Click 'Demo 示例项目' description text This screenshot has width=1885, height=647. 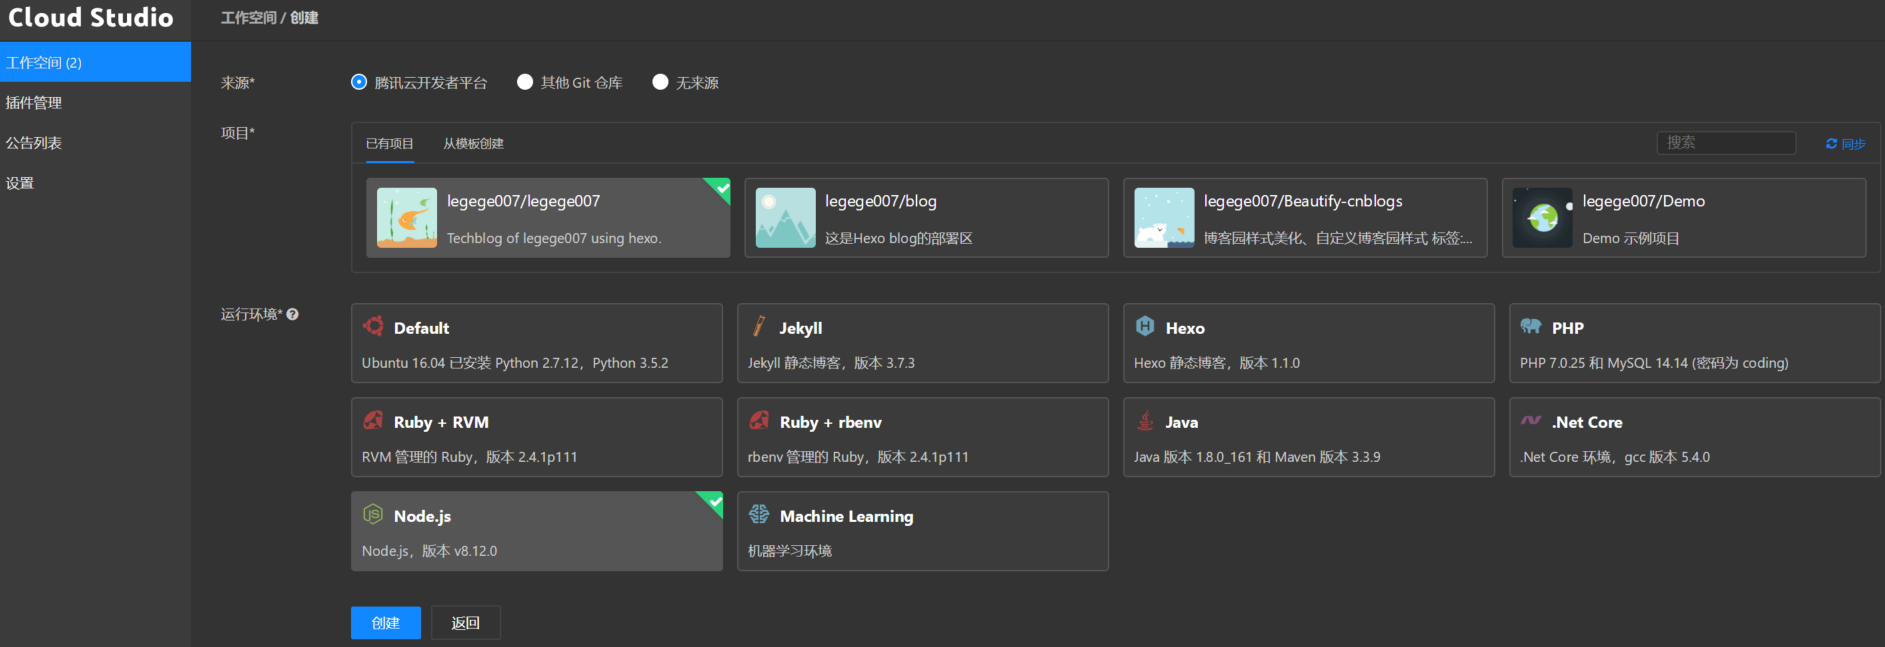pos(1631,238)
